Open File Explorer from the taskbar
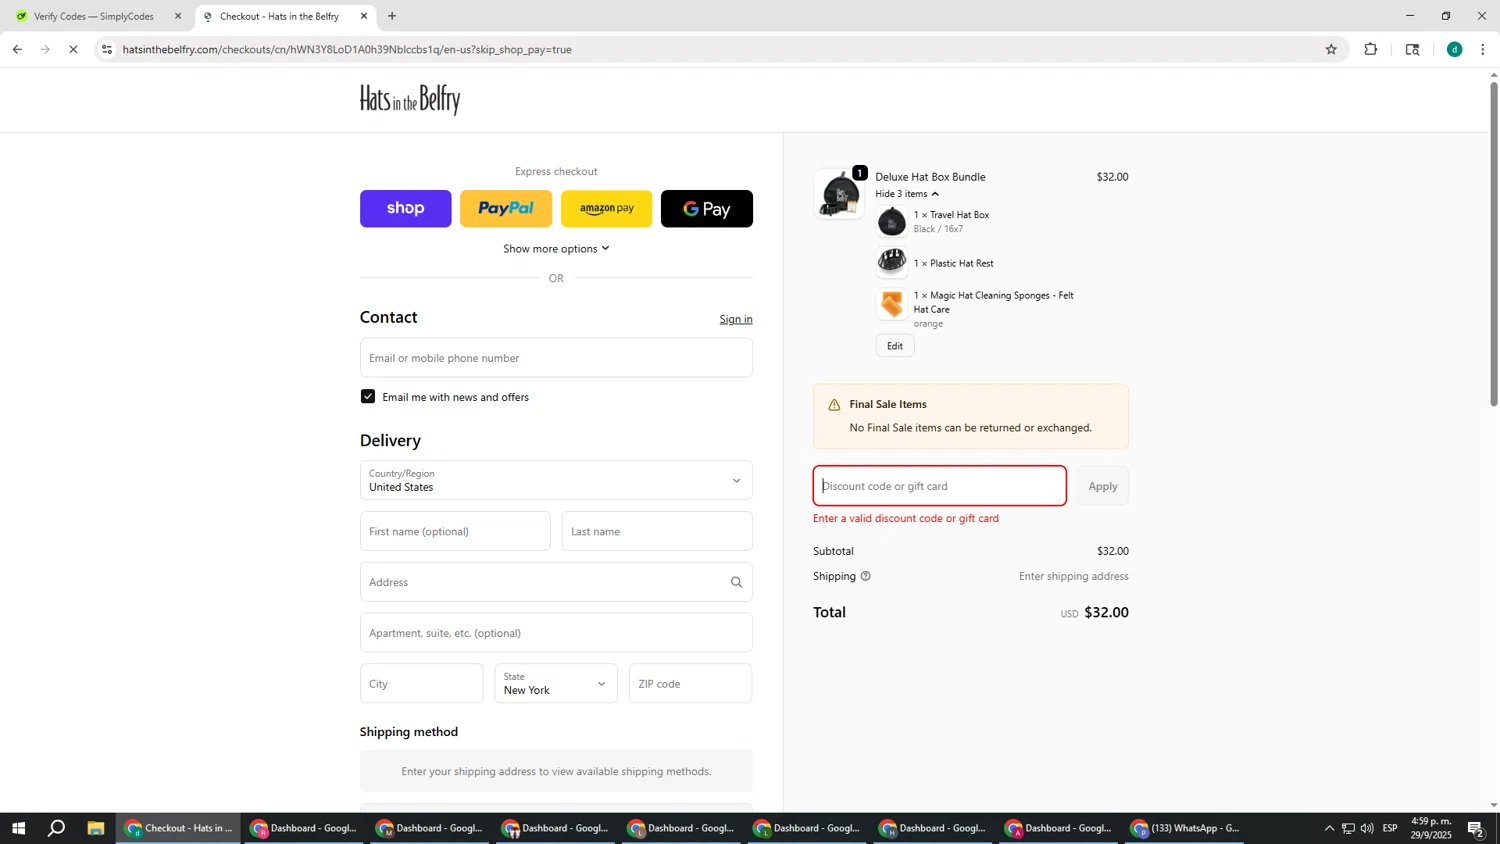 96,828
